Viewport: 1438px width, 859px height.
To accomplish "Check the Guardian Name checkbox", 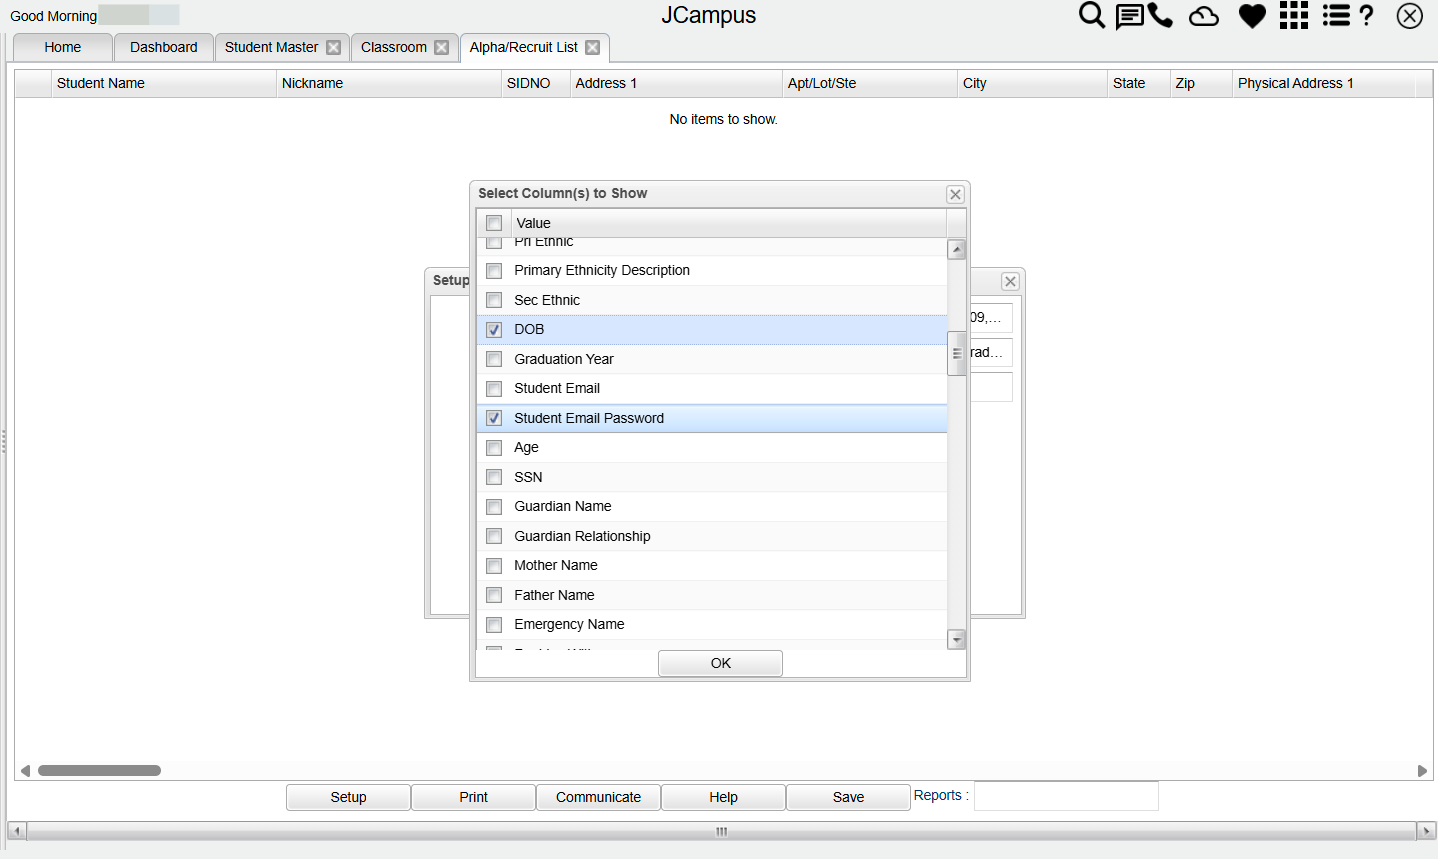I will click(x=494, y=506).
